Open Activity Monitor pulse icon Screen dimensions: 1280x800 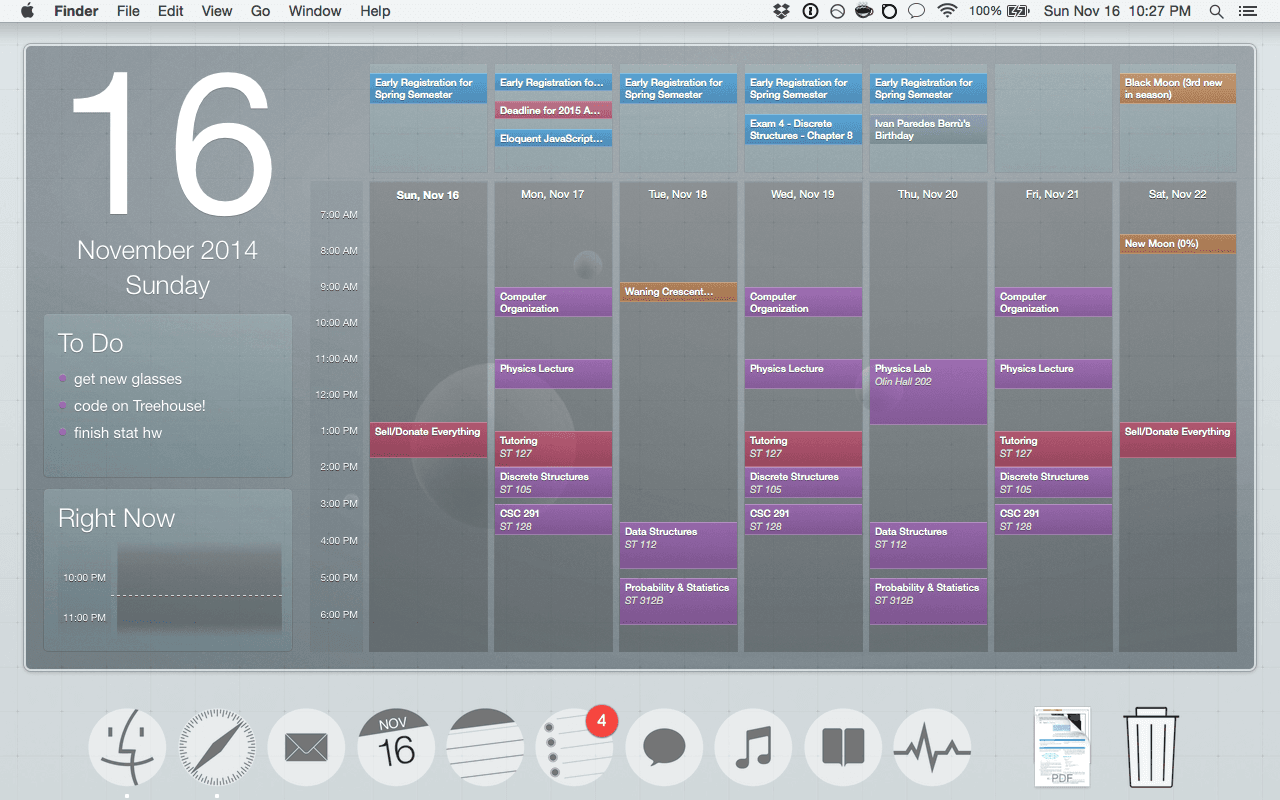coord(932,748)
